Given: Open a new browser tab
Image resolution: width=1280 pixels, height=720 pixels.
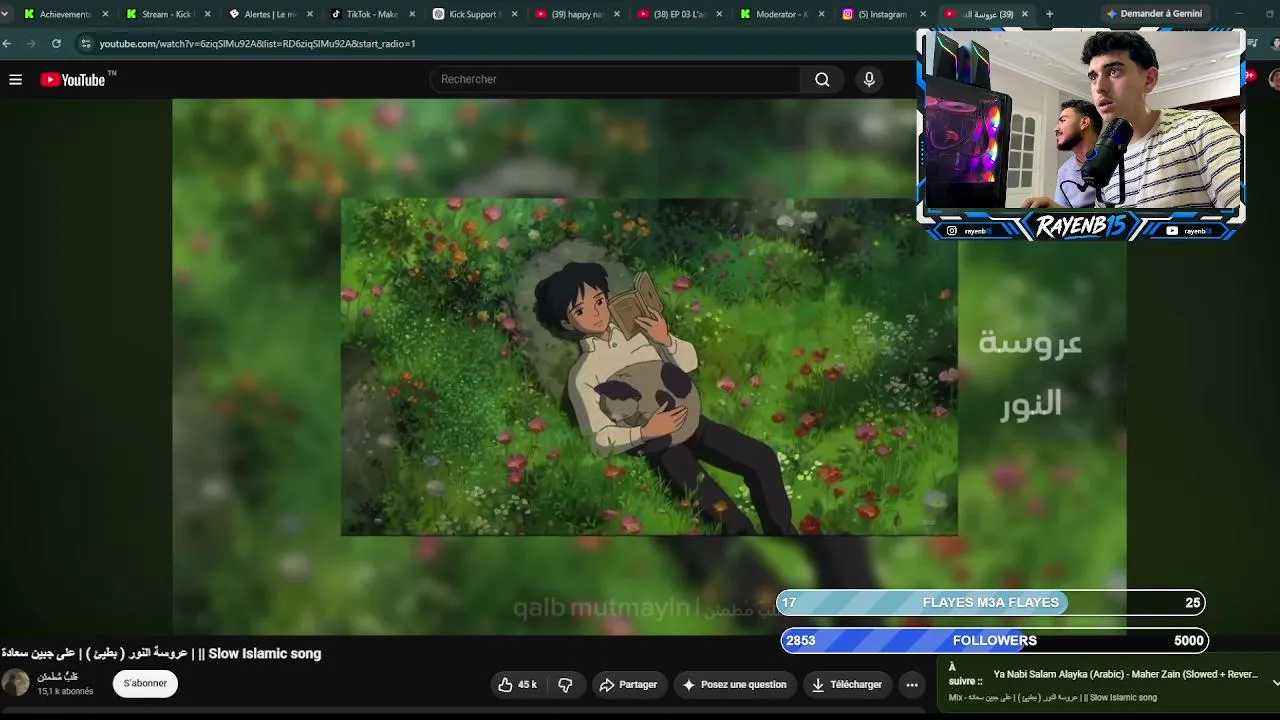Looking at the screenshot, I should (1049, 14).
